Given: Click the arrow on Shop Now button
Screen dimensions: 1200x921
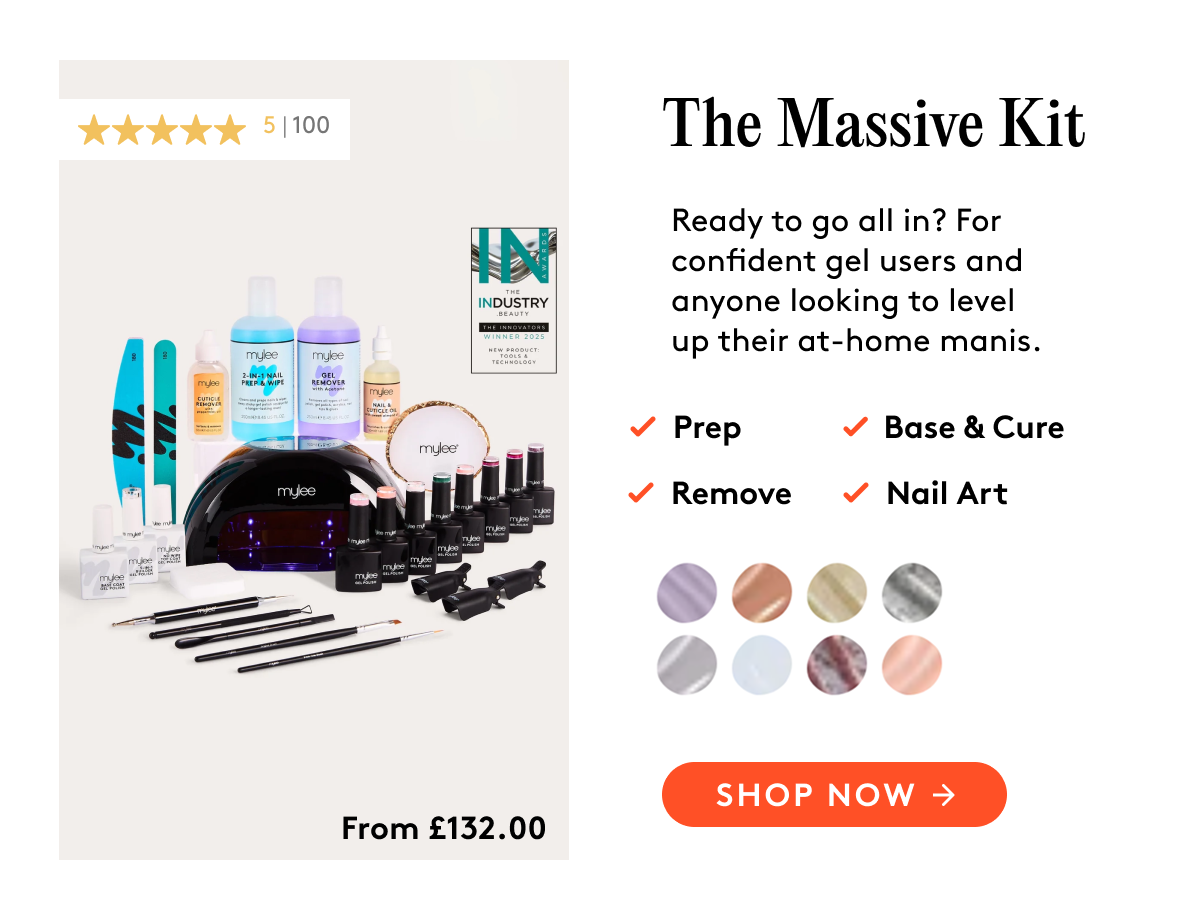Looking at the screenshot, I should 943,795.
